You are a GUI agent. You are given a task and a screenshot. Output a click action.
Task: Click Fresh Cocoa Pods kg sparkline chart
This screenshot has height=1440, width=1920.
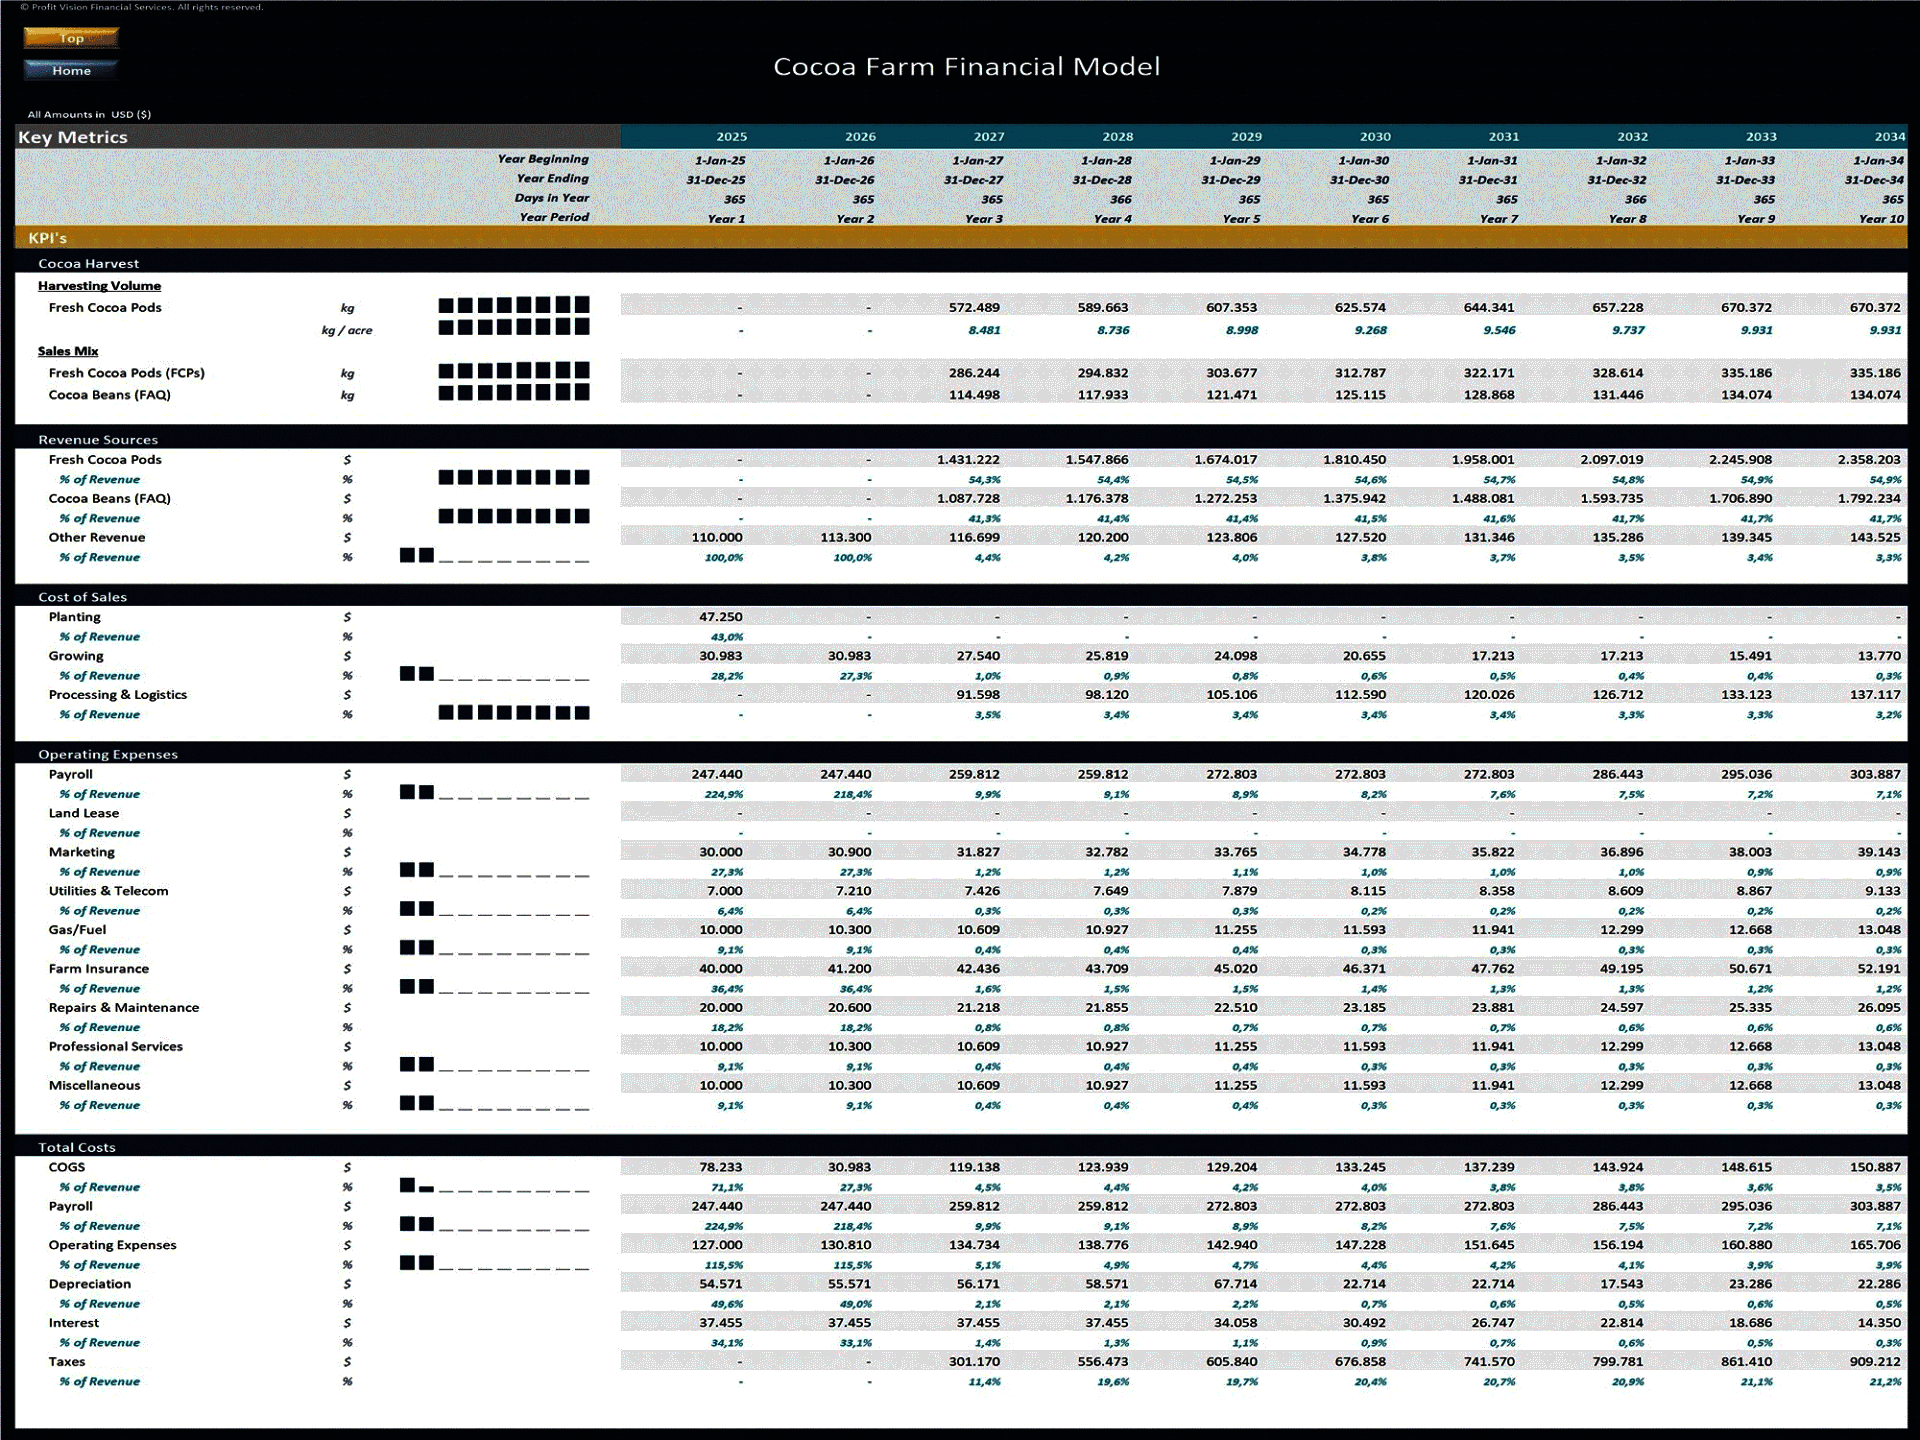coord(514,305)
